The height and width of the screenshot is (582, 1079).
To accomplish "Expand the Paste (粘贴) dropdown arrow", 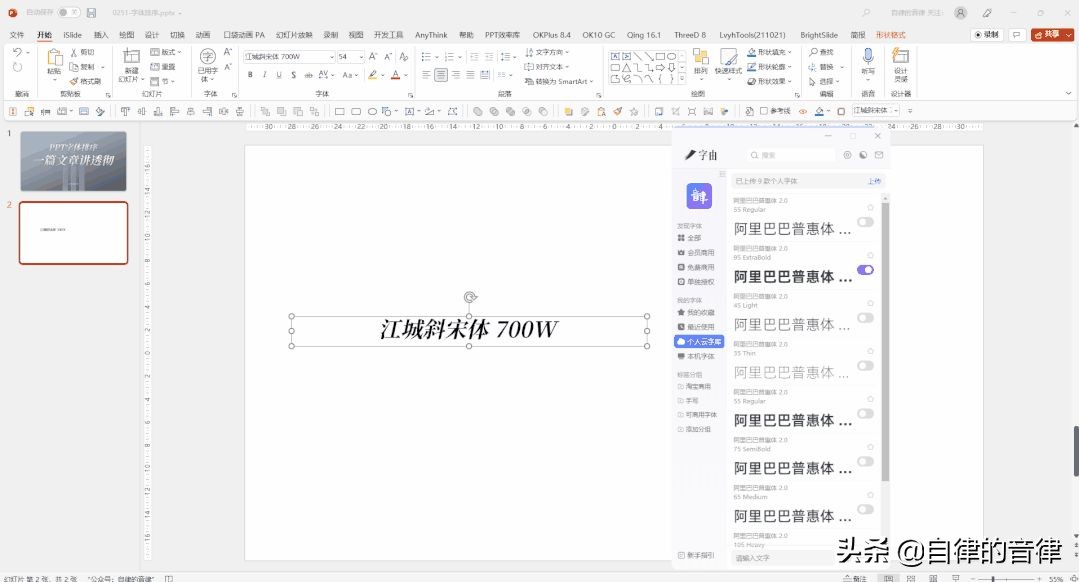I will pos(53,80).
